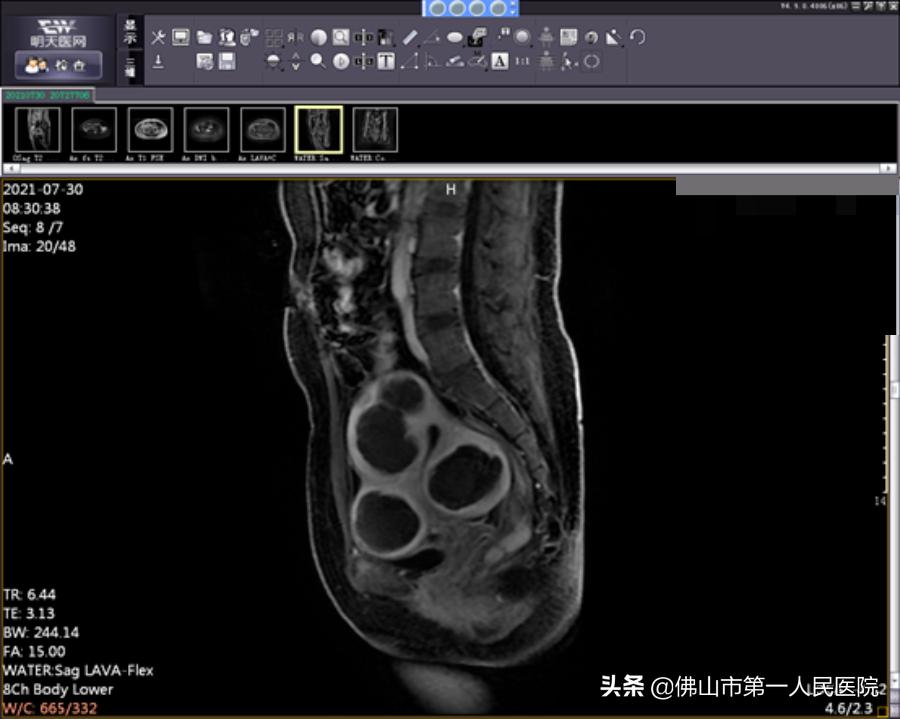
Task: Choose the ellipse region-of-interest tool
Action: point(455,38)
